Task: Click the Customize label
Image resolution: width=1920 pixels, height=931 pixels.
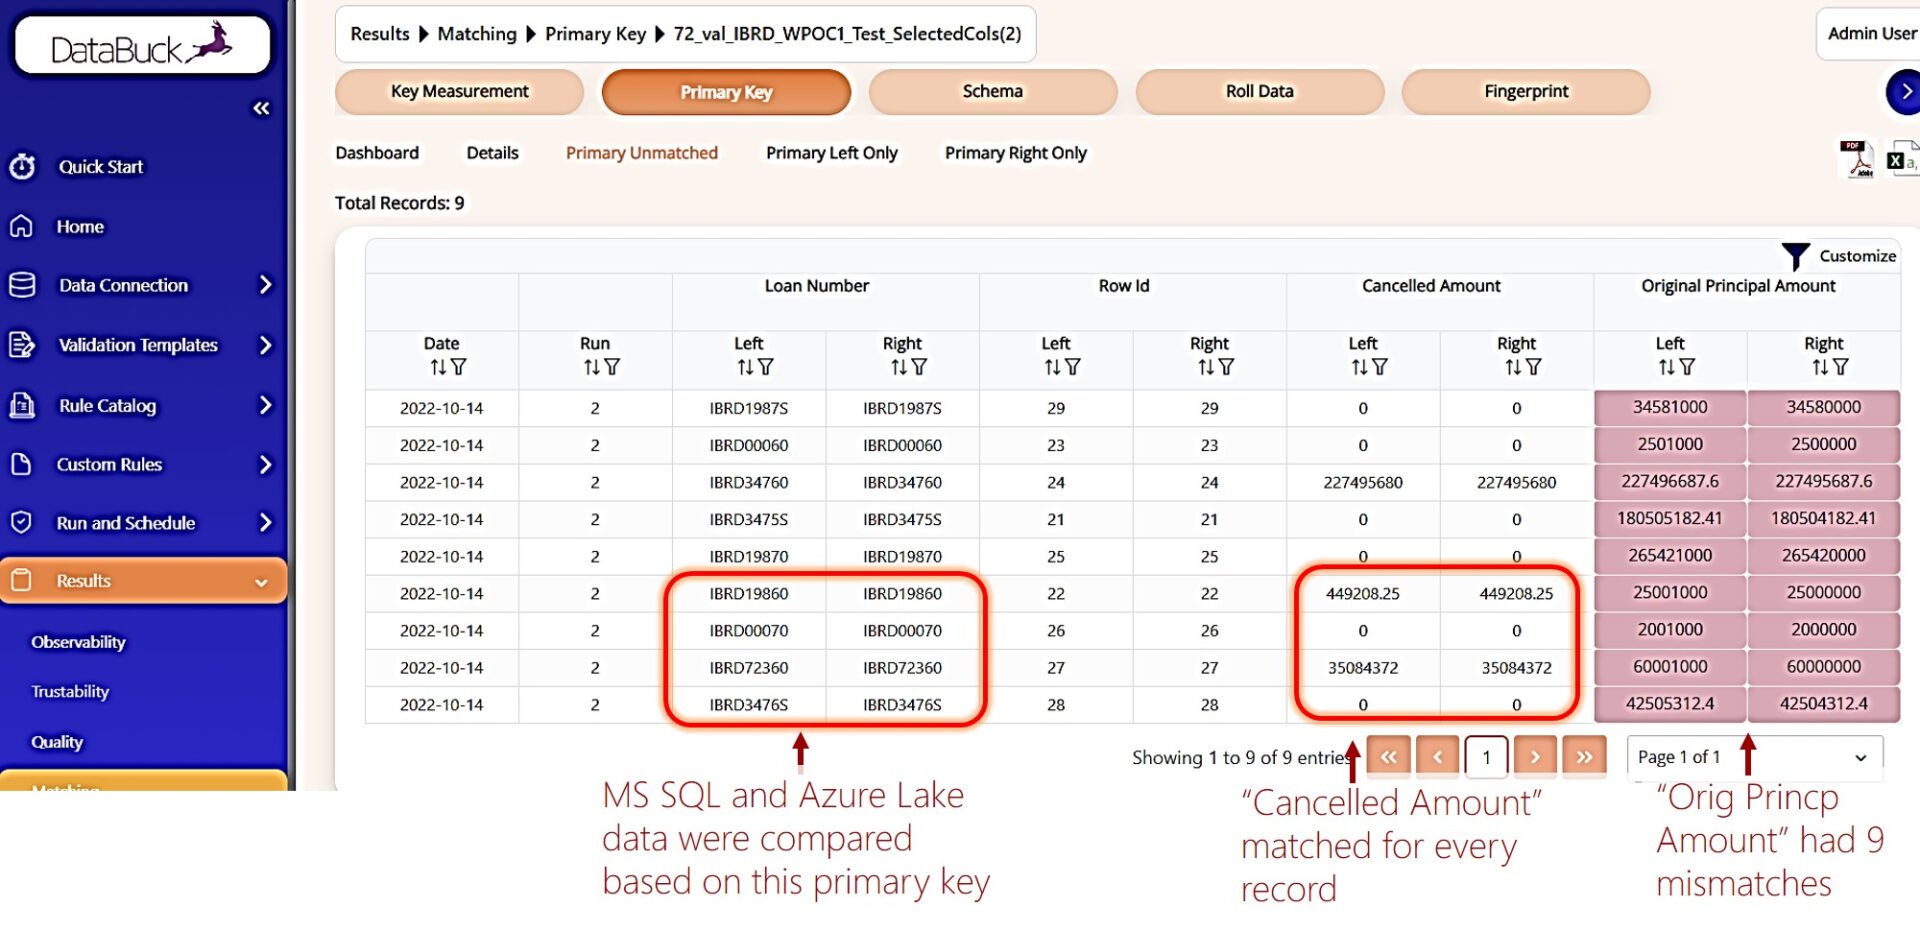Action: click(x=1857, y=256)
